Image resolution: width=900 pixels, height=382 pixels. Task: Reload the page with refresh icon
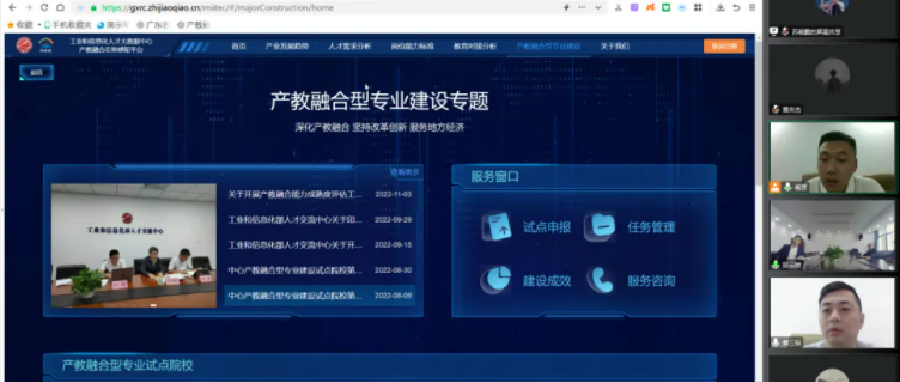[x=44, y=8]
